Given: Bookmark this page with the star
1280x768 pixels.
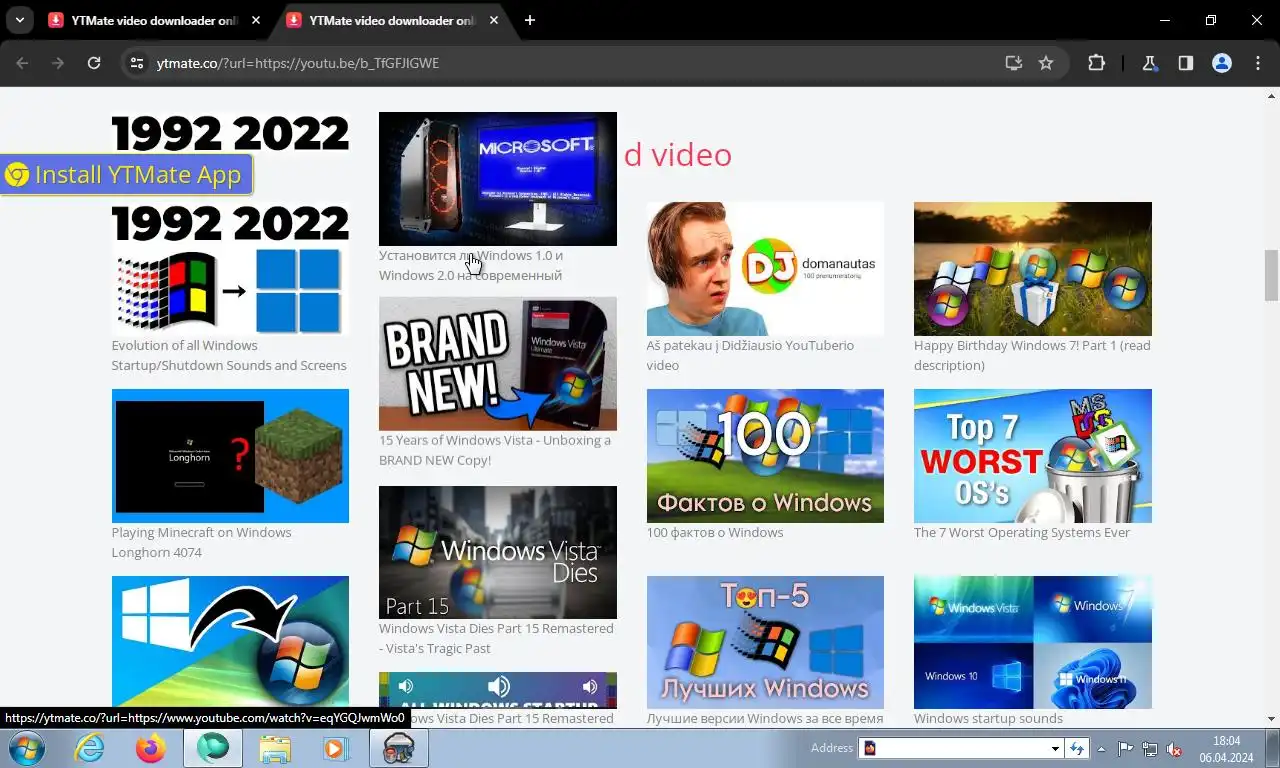Looking at the screenshot, I should (x=1046, y=63).
